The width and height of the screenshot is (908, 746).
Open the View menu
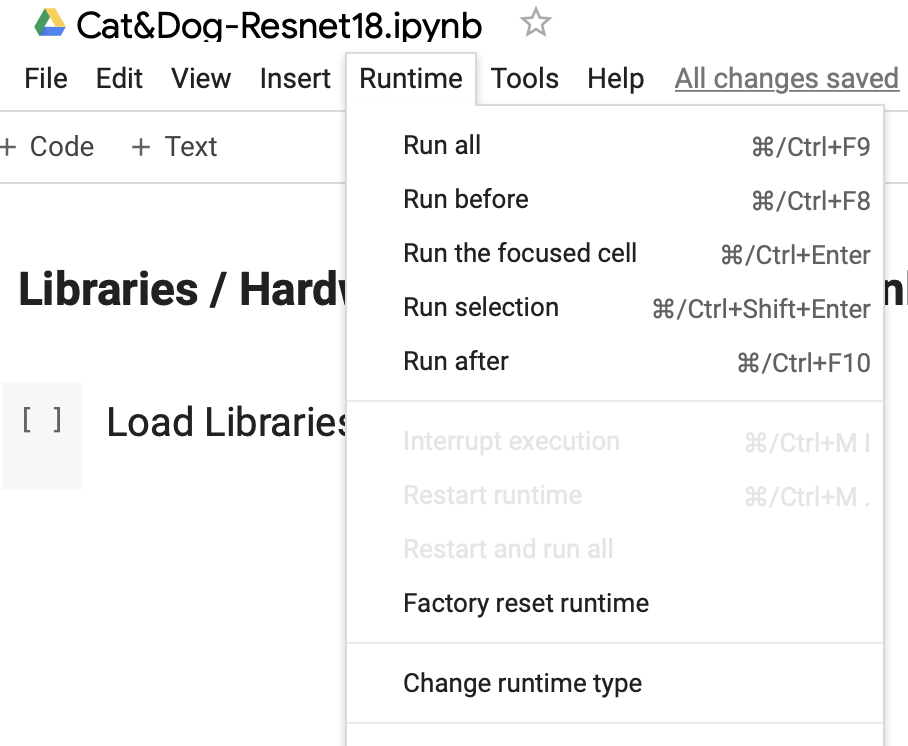201,79
